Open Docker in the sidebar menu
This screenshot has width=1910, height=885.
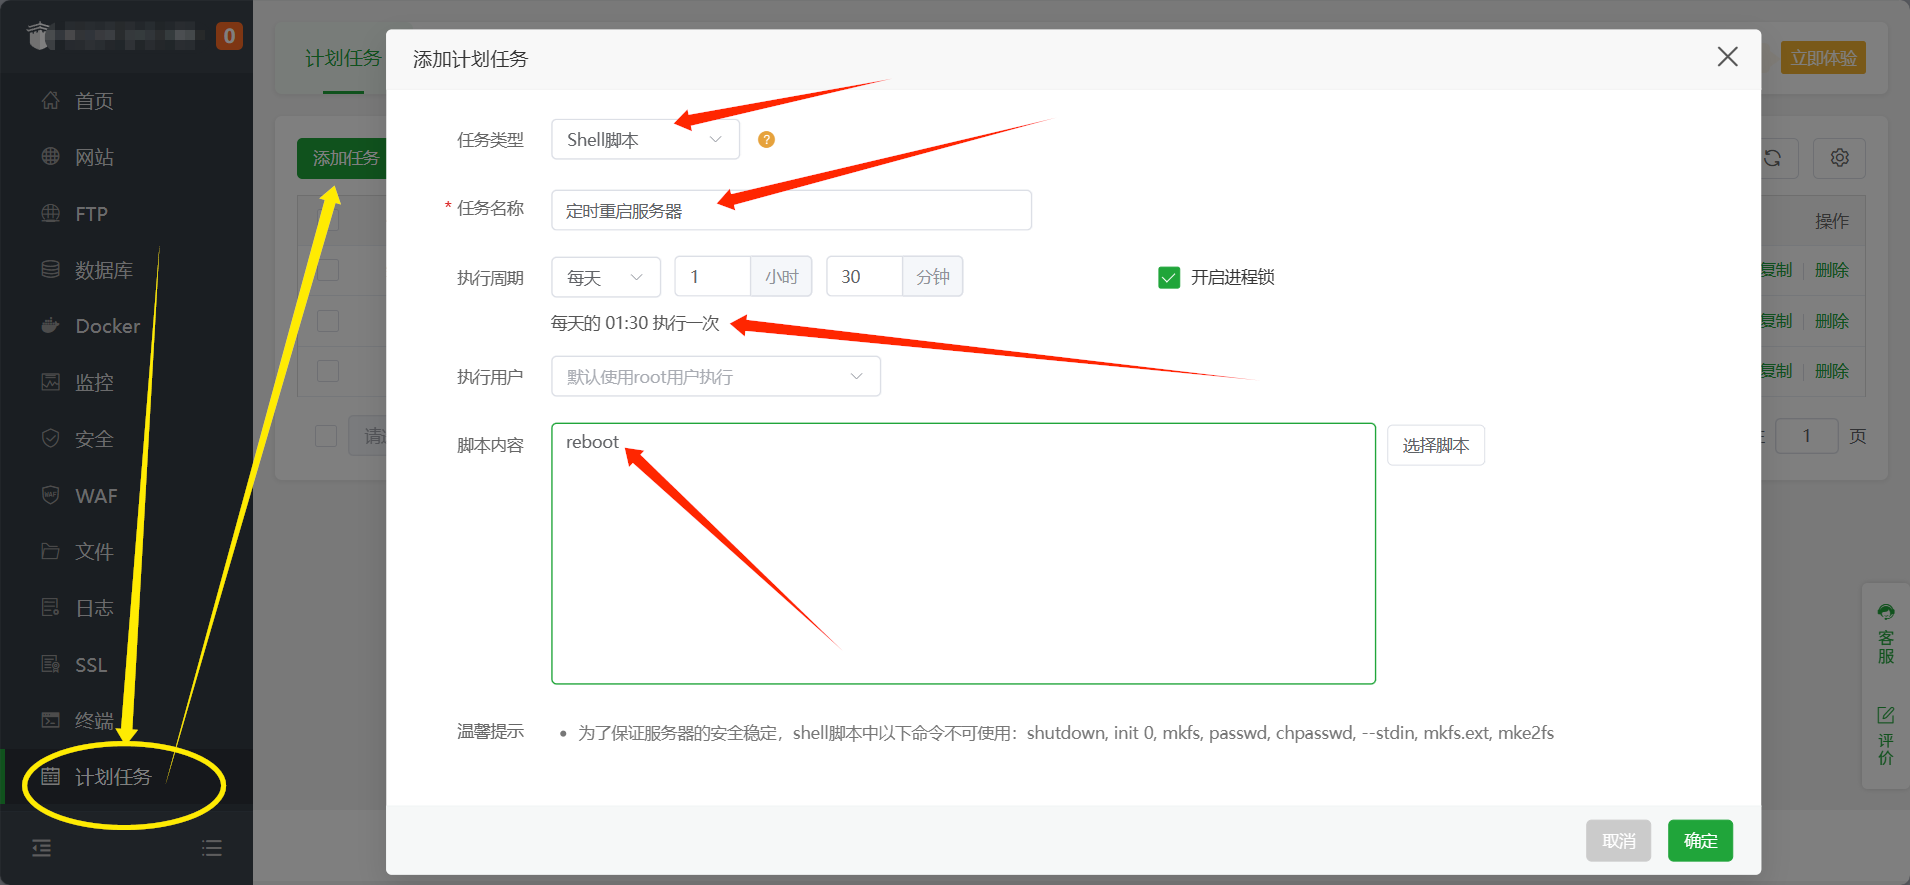click(108, 326)
